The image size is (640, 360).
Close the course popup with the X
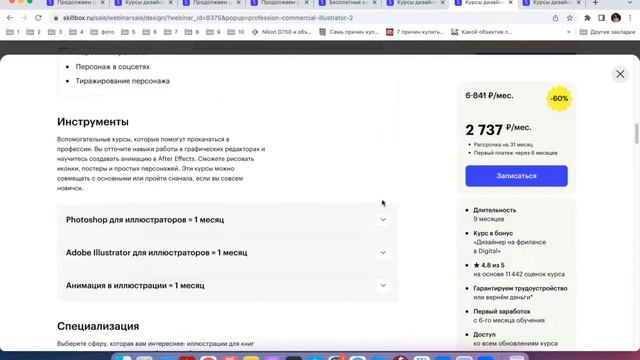[620, 74]
